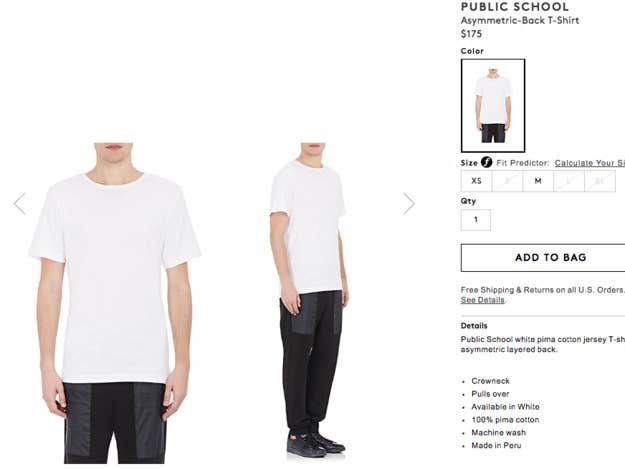Viewport: 625px width, 469px height.
Task: Pick the crossed-out size L option
Action: (x=569, y=181)
